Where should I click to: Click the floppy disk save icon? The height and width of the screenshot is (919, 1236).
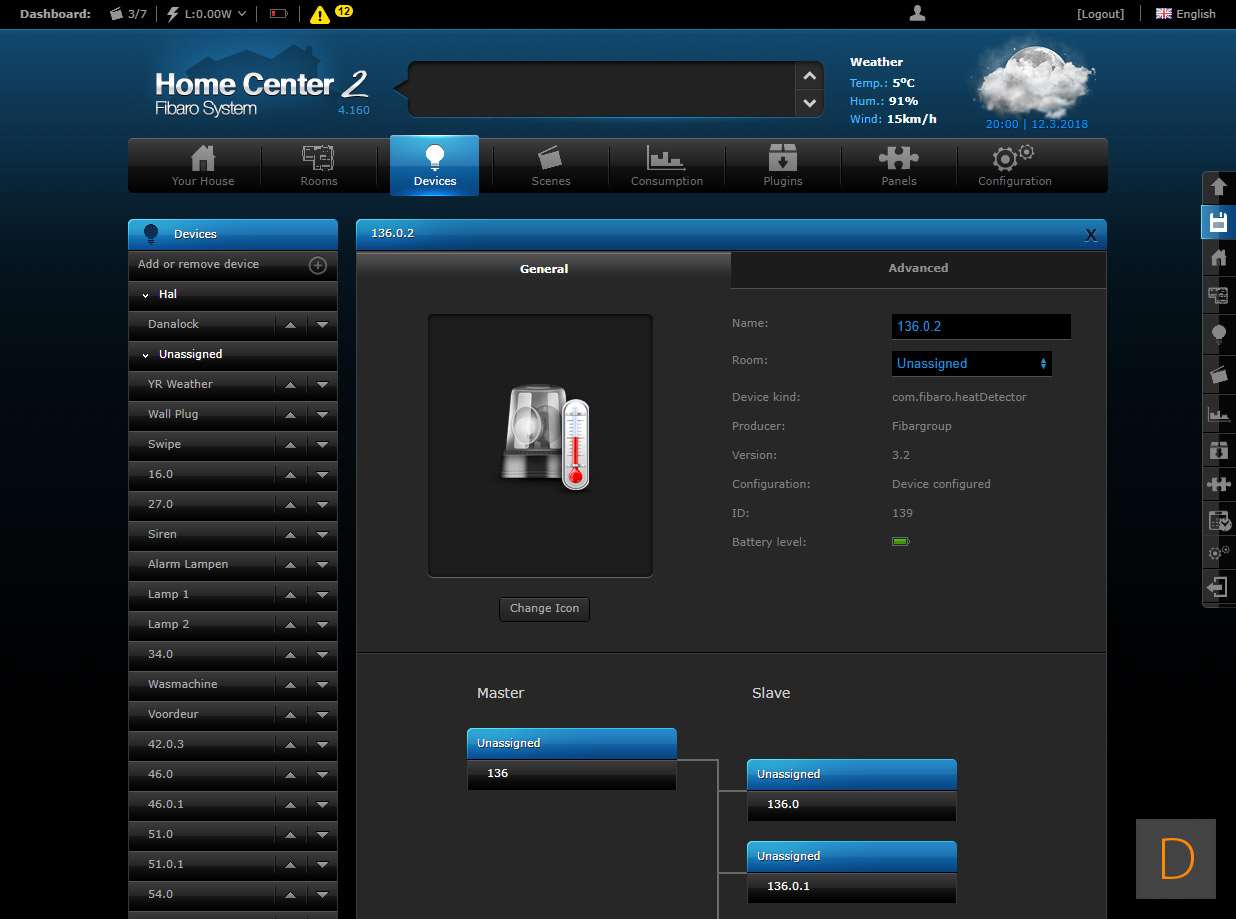click(x=1218, y=222)
